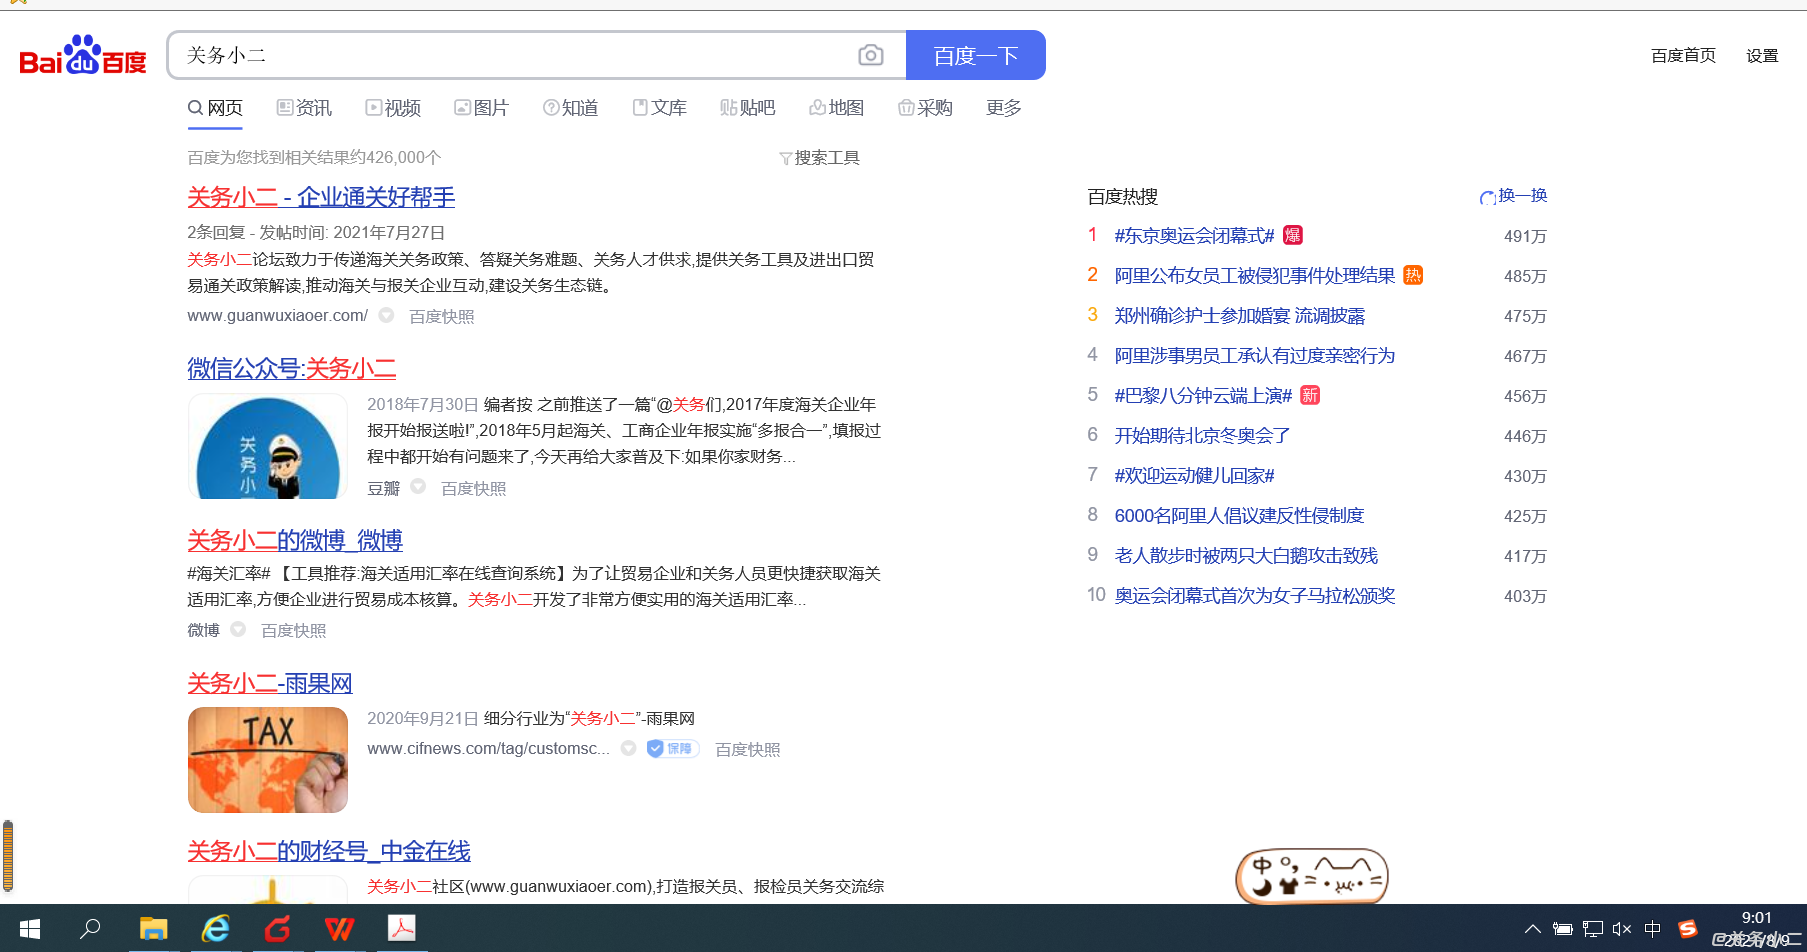1807x952 pixels.
Task: Show hidden system tray icons
Action: pyautogui.click(x=1532, y=929)
